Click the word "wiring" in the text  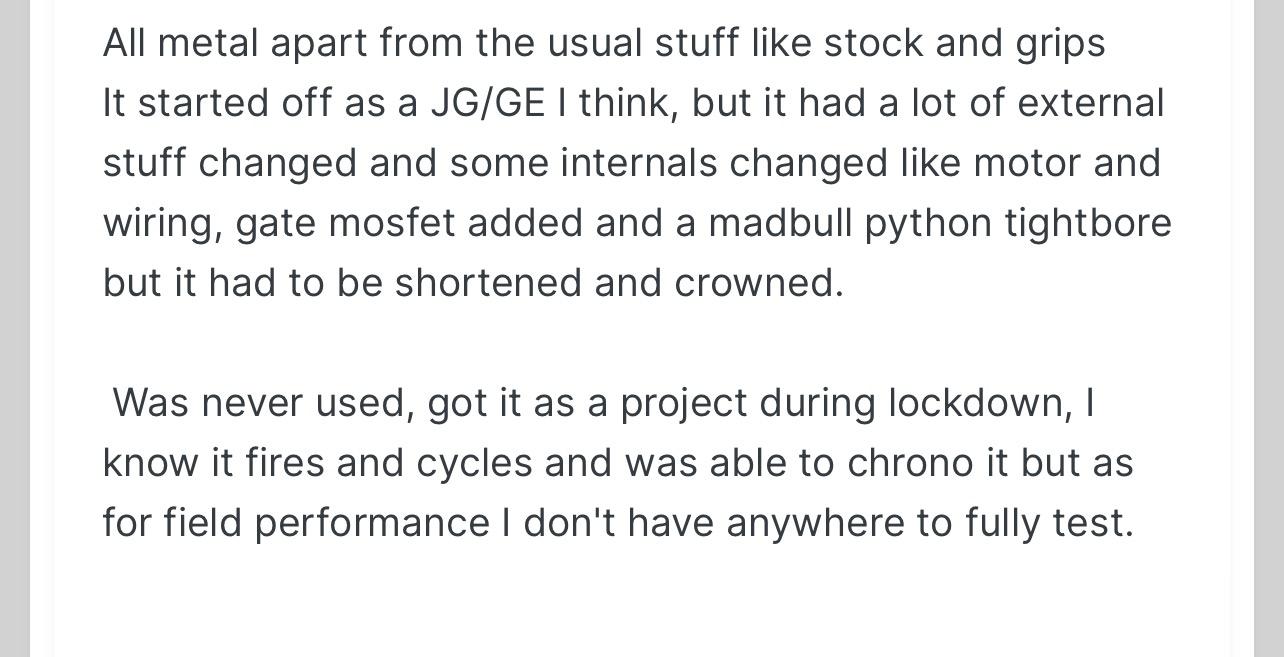pos(161,225)
